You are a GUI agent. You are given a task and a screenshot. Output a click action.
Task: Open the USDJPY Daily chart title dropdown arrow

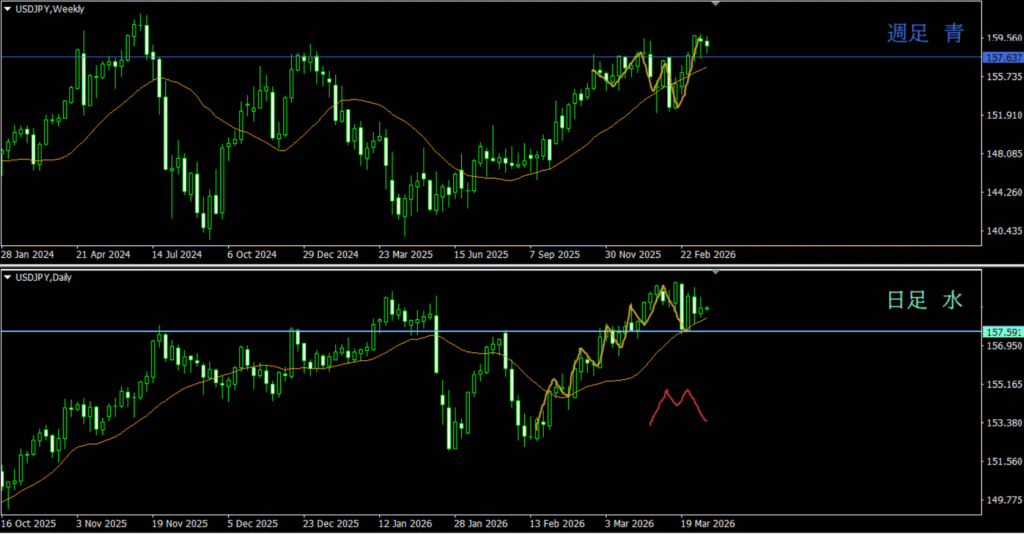(x=7, y=277)
